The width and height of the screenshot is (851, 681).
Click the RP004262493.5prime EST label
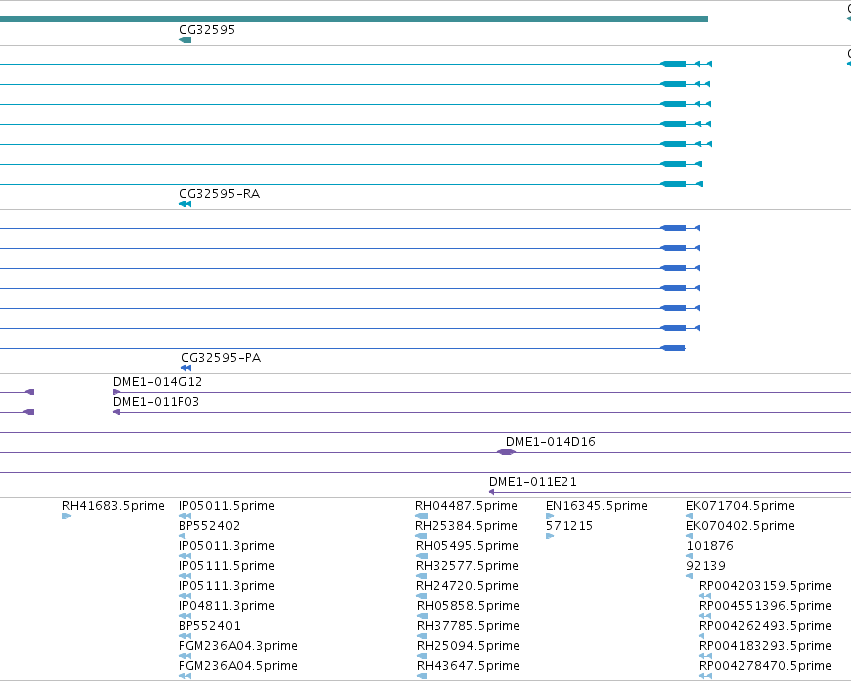coord(765,626)
